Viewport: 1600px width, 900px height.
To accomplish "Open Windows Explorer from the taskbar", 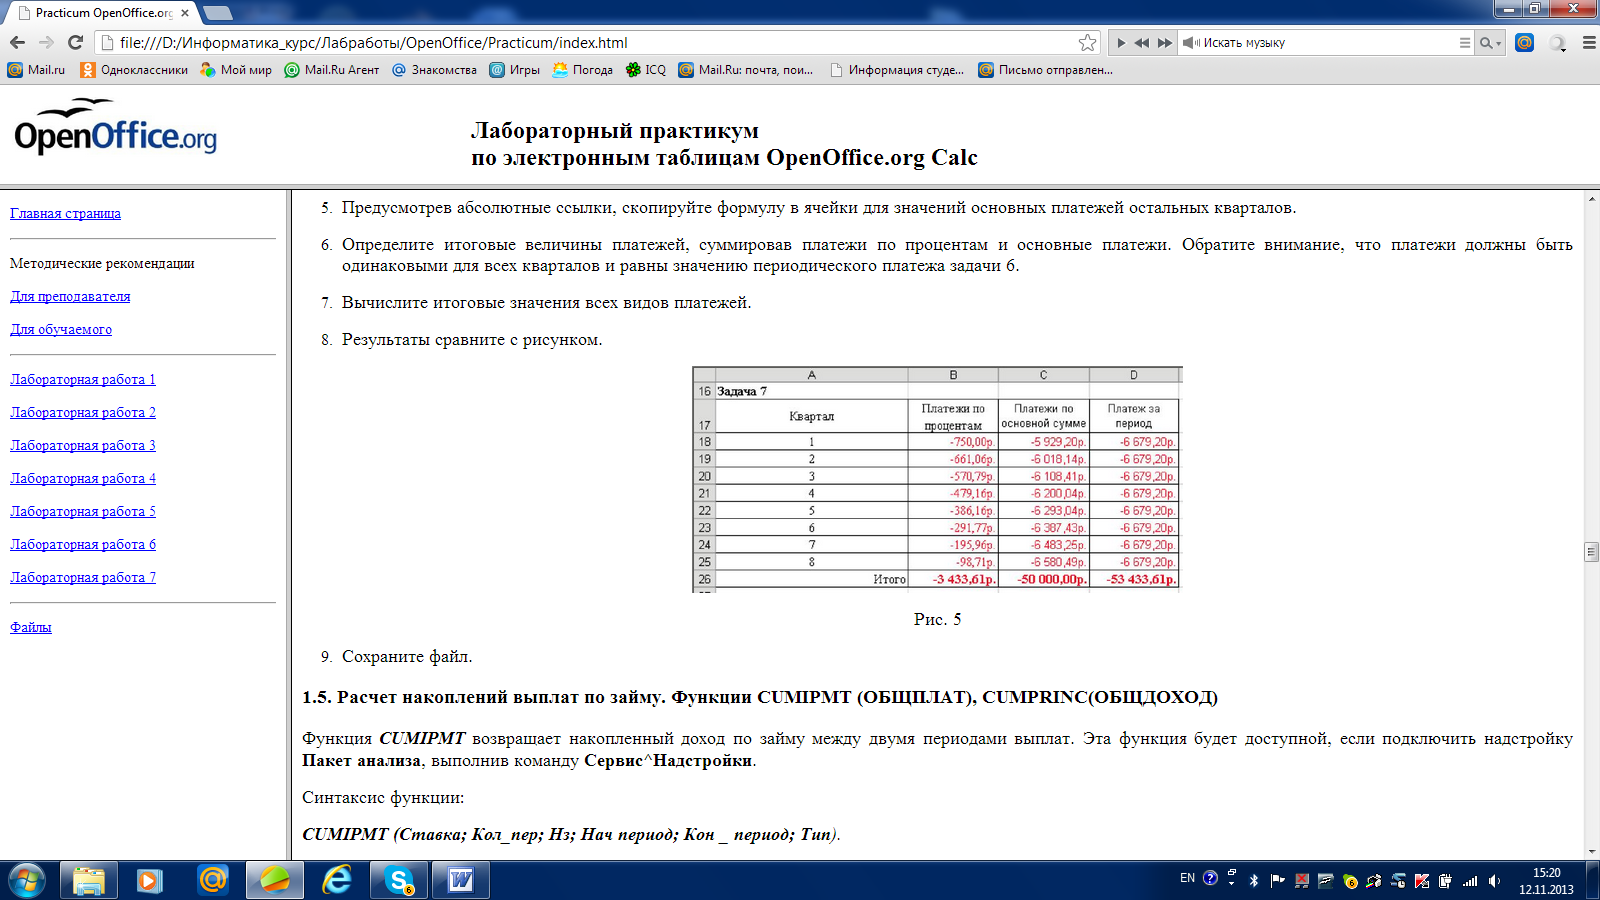I will (88, 880).
